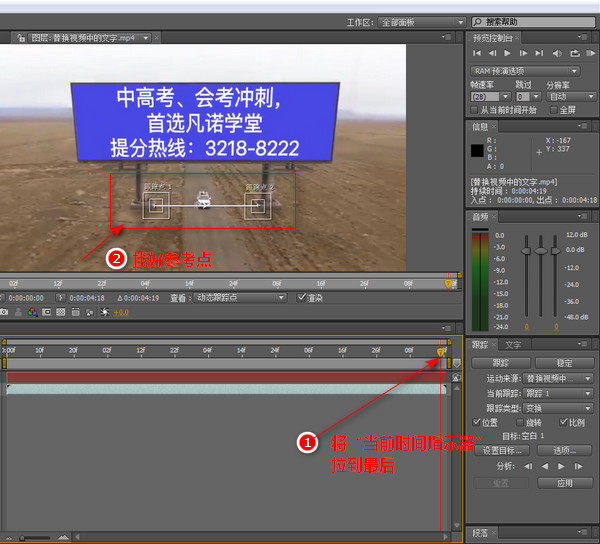The width and height of the screenshot is (600, 544).
Task: Select the 跟踪 panel tab
Action: (480, 345)
